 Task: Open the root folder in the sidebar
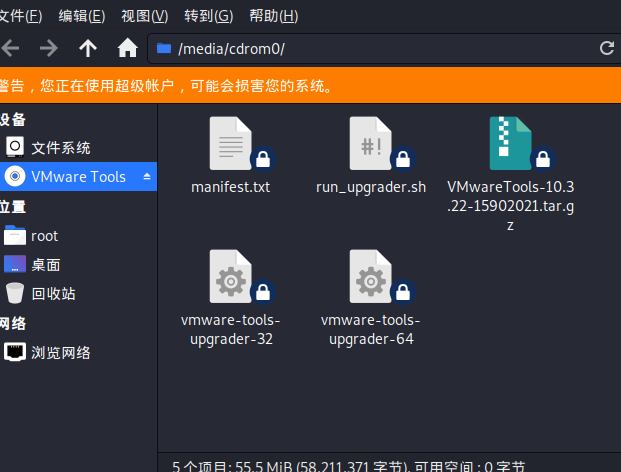[x=78, y=236]
